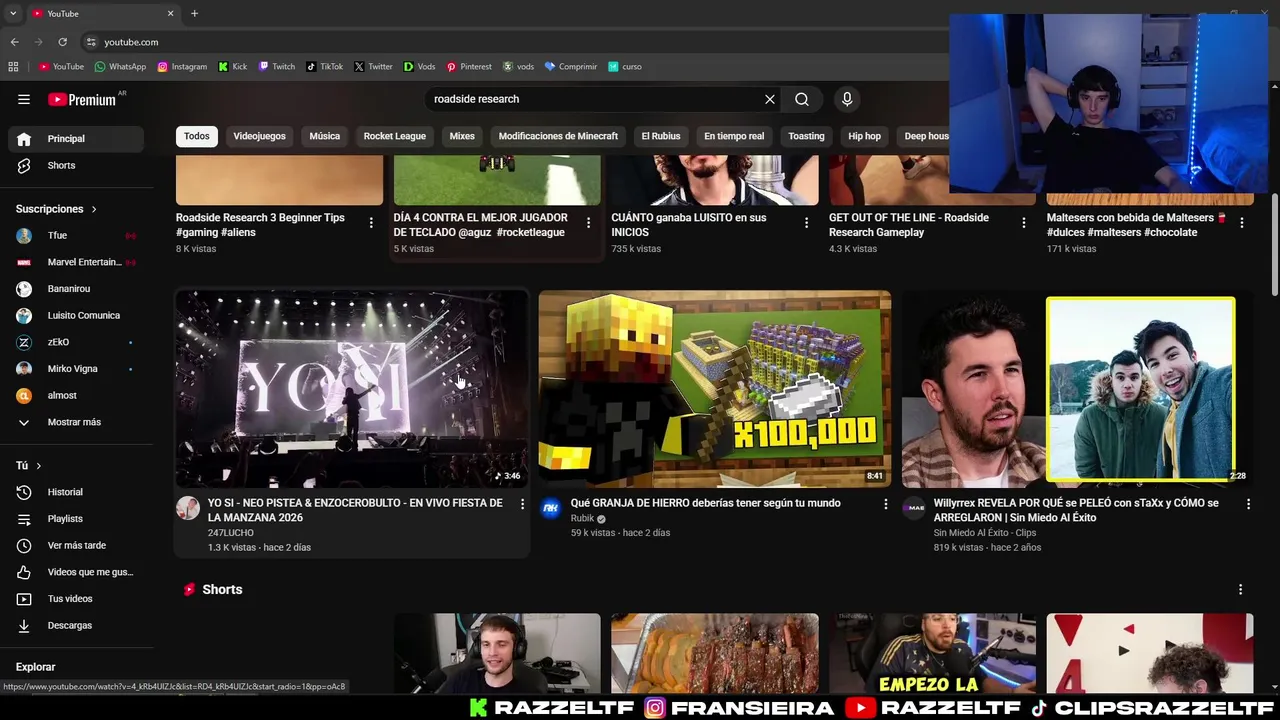Play the Willyrrex and sTaXx thumbnail

pos(1077,389)
